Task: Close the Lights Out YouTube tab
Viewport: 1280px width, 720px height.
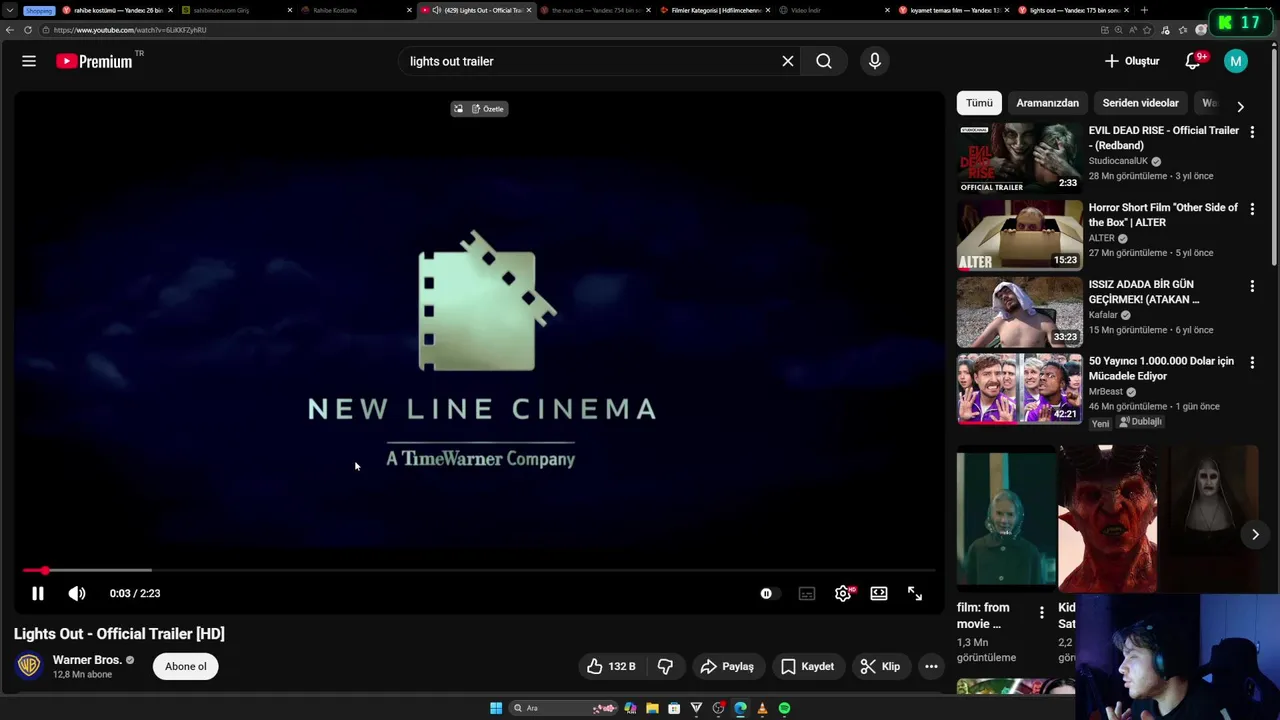Action: click(528, 10)
